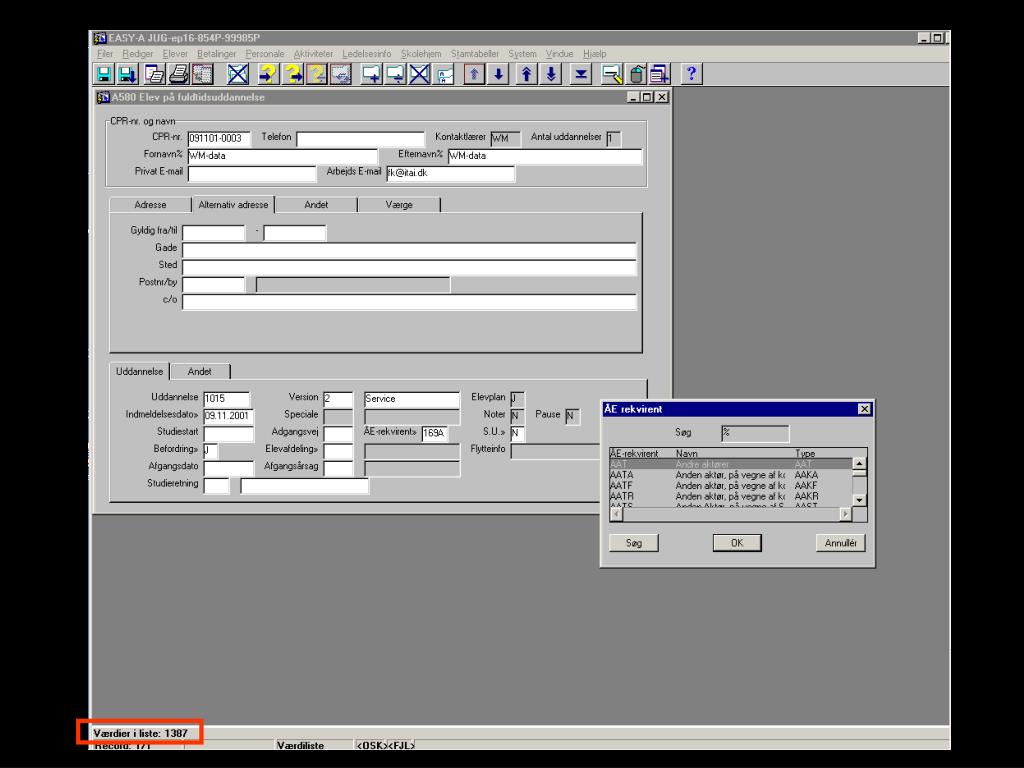Click greyed yellow question mark toolbar icon
Image resolution: width=1024 pixels, height=768 pixels.
pos(317,74)
